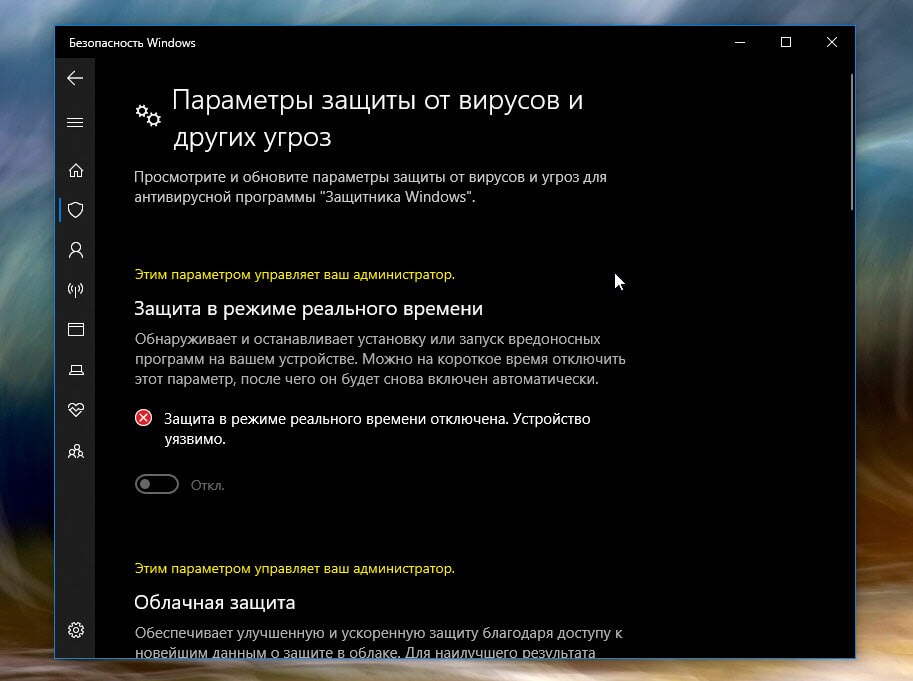The height and width of the screenshot is (681, 913).
Task: Minimize the Безопасность Windows window
Action: pos(740,42)
